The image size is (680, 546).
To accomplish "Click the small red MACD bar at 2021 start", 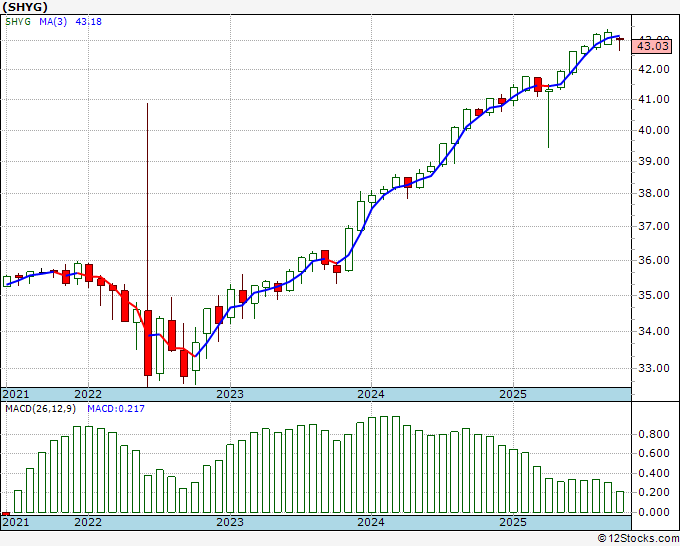I will coord(6,514).
